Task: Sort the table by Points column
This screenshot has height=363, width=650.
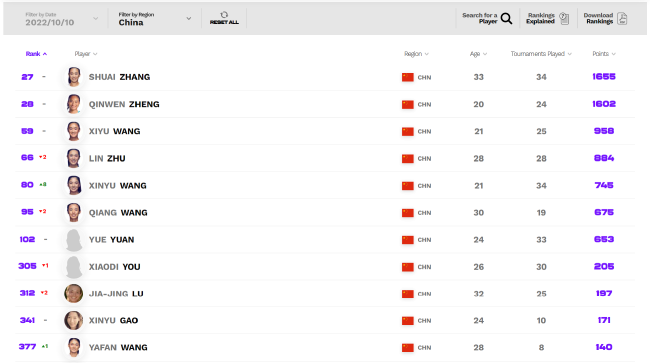Action: click(604, 54)
